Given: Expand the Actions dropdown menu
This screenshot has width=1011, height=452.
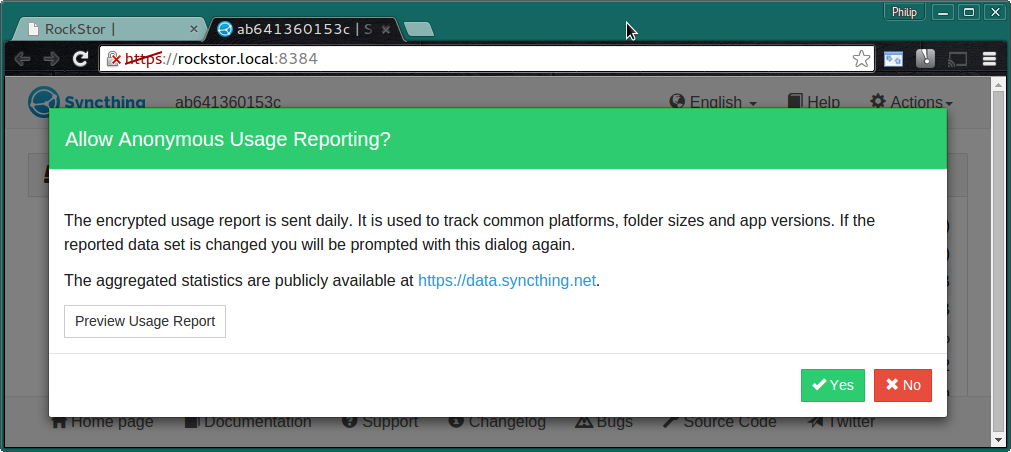Looking at the screenshot, I should tap(911, 103).
